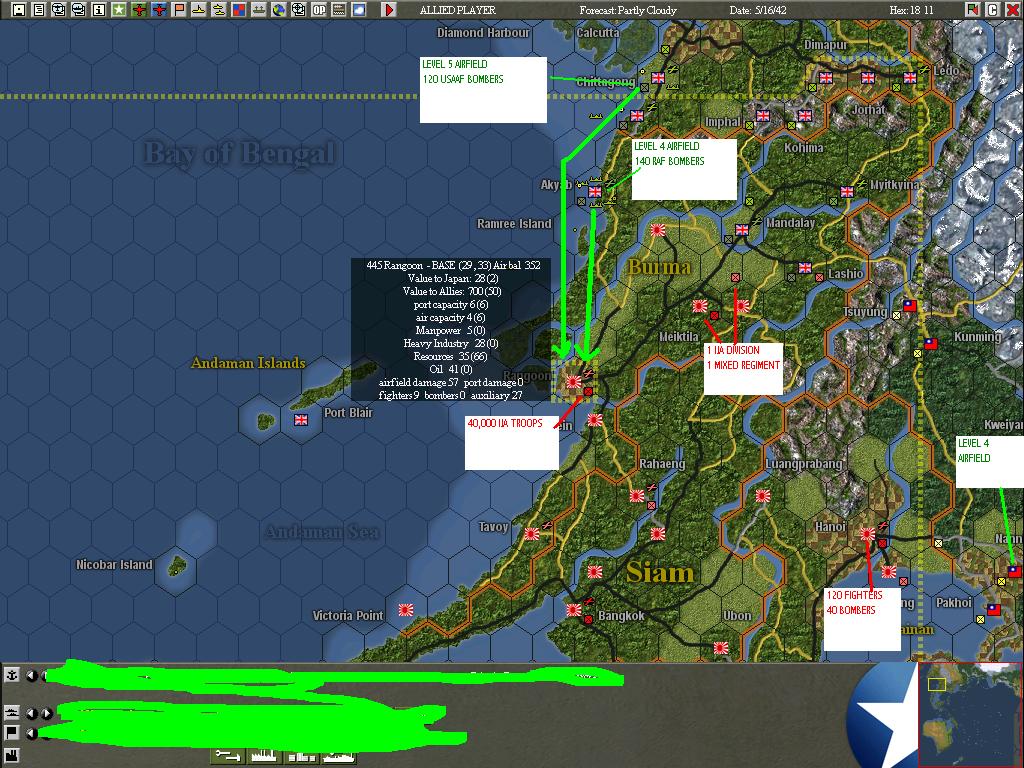Select the Lashio British base flag
The image size is (1024, 768).
[x=805, y=268]
